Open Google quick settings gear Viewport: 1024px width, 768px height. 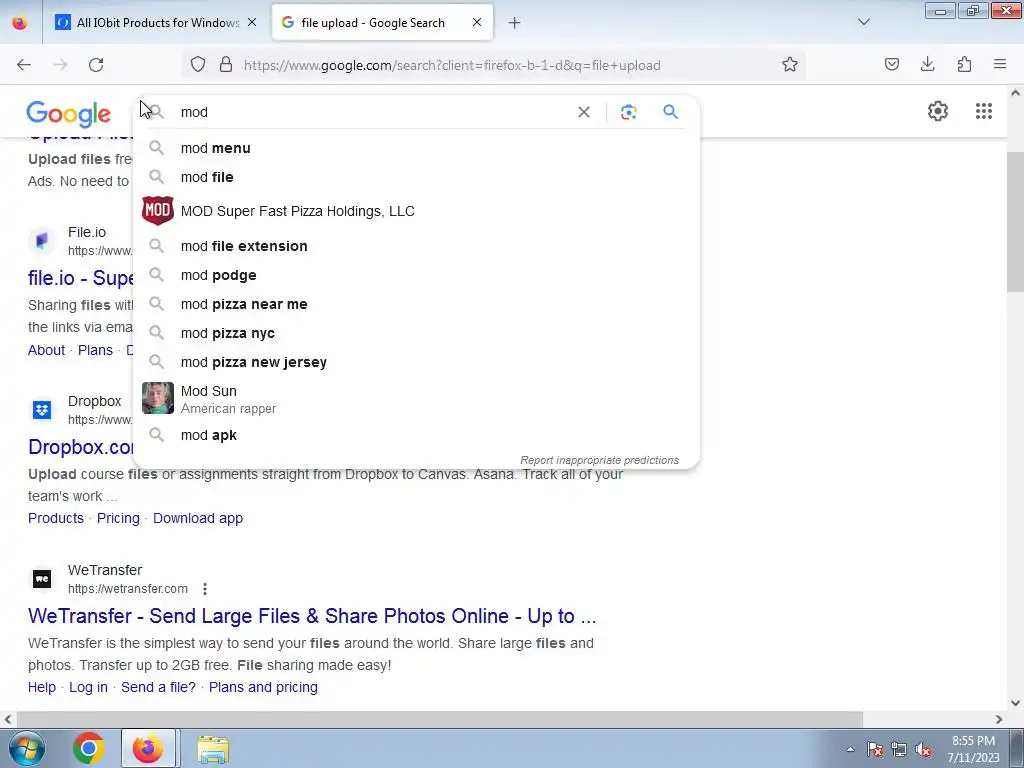(x=938, y=111)
